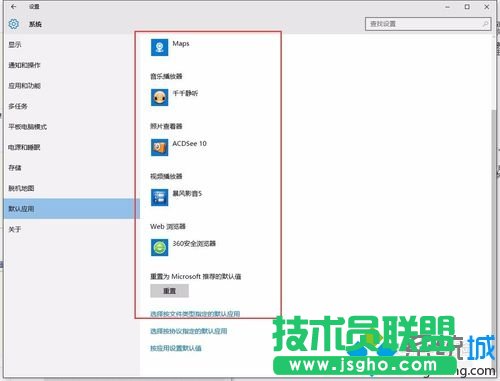This screenshot has width=500, height=381.
Task: Click the 重置 button
Action: 169,291
